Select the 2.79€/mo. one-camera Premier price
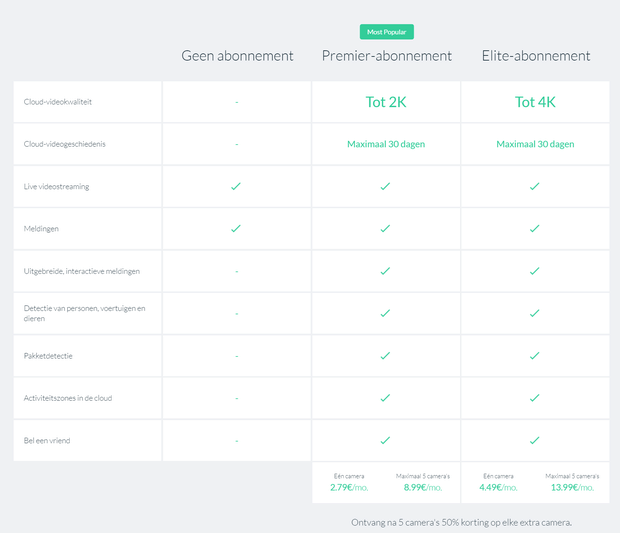 348,487
